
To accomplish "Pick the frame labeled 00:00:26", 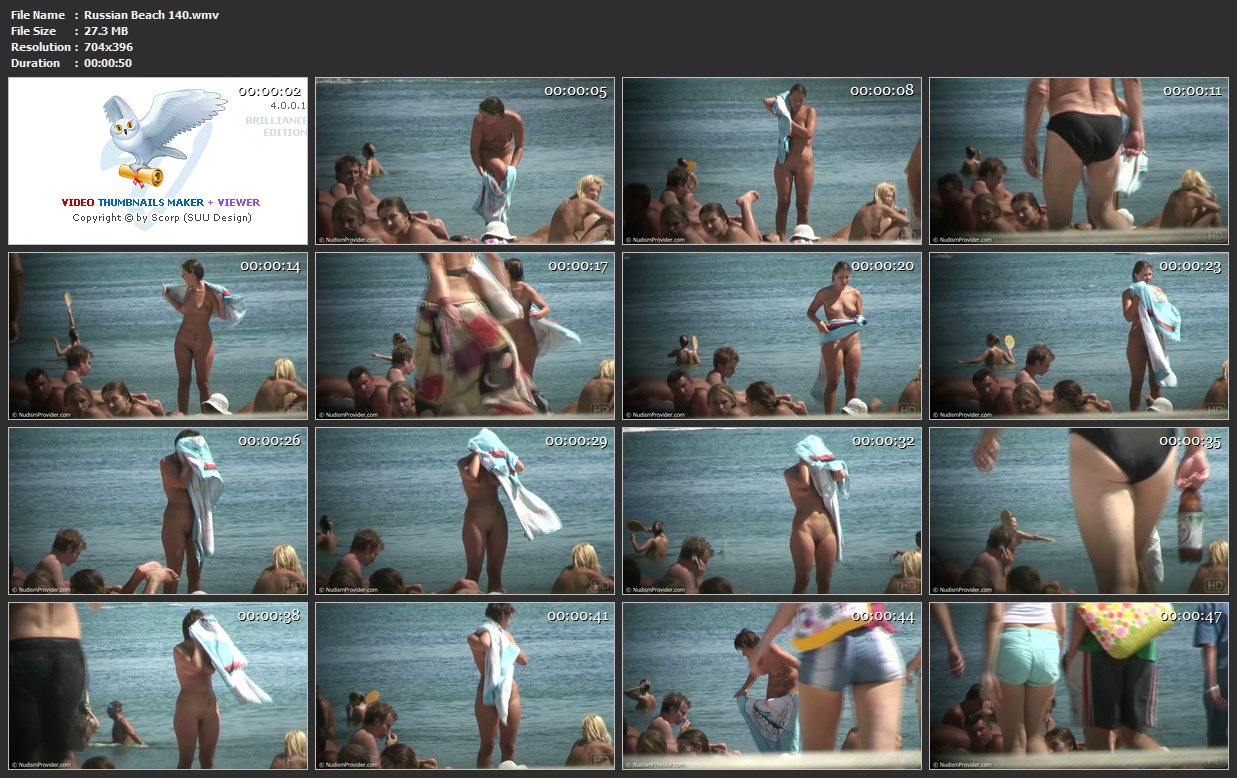I will 158,511.
